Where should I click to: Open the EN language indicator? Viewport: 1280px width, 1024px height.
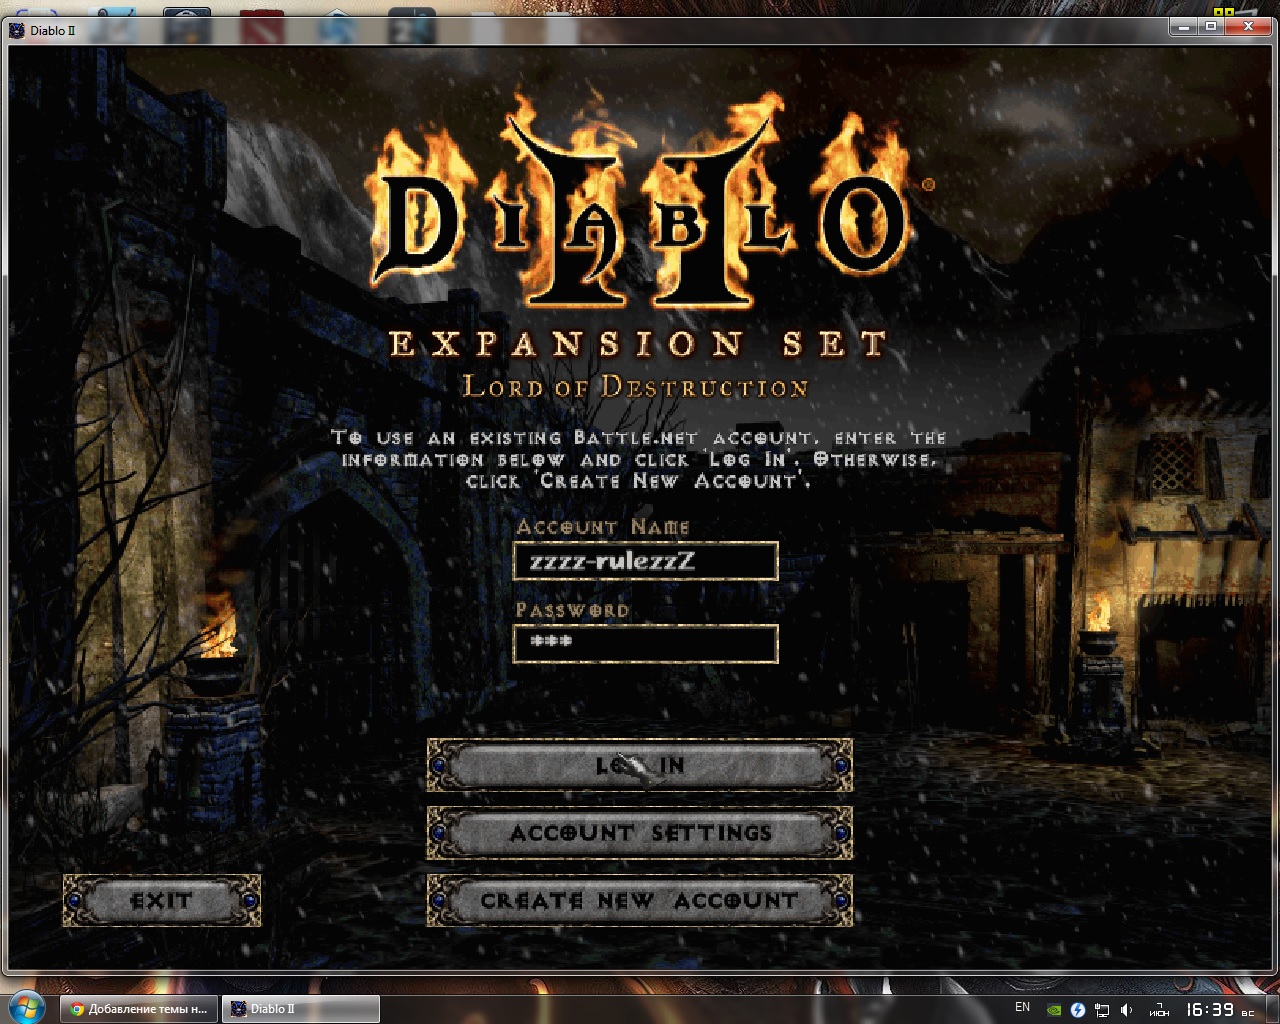1022,1007
